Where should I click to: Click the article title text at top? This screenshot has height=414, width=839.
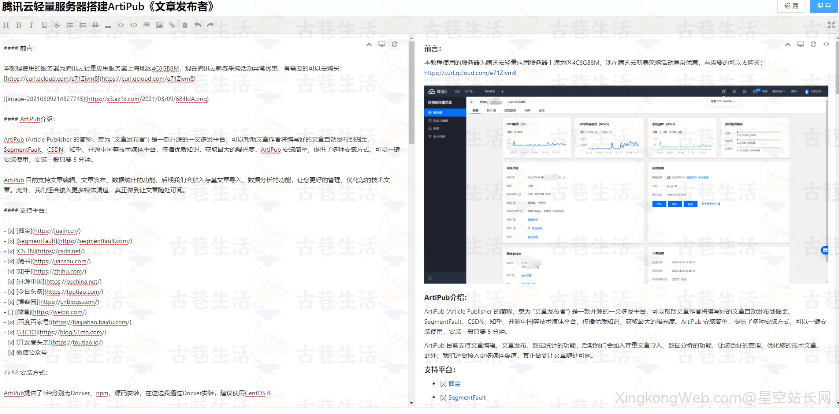pos(109,6)
